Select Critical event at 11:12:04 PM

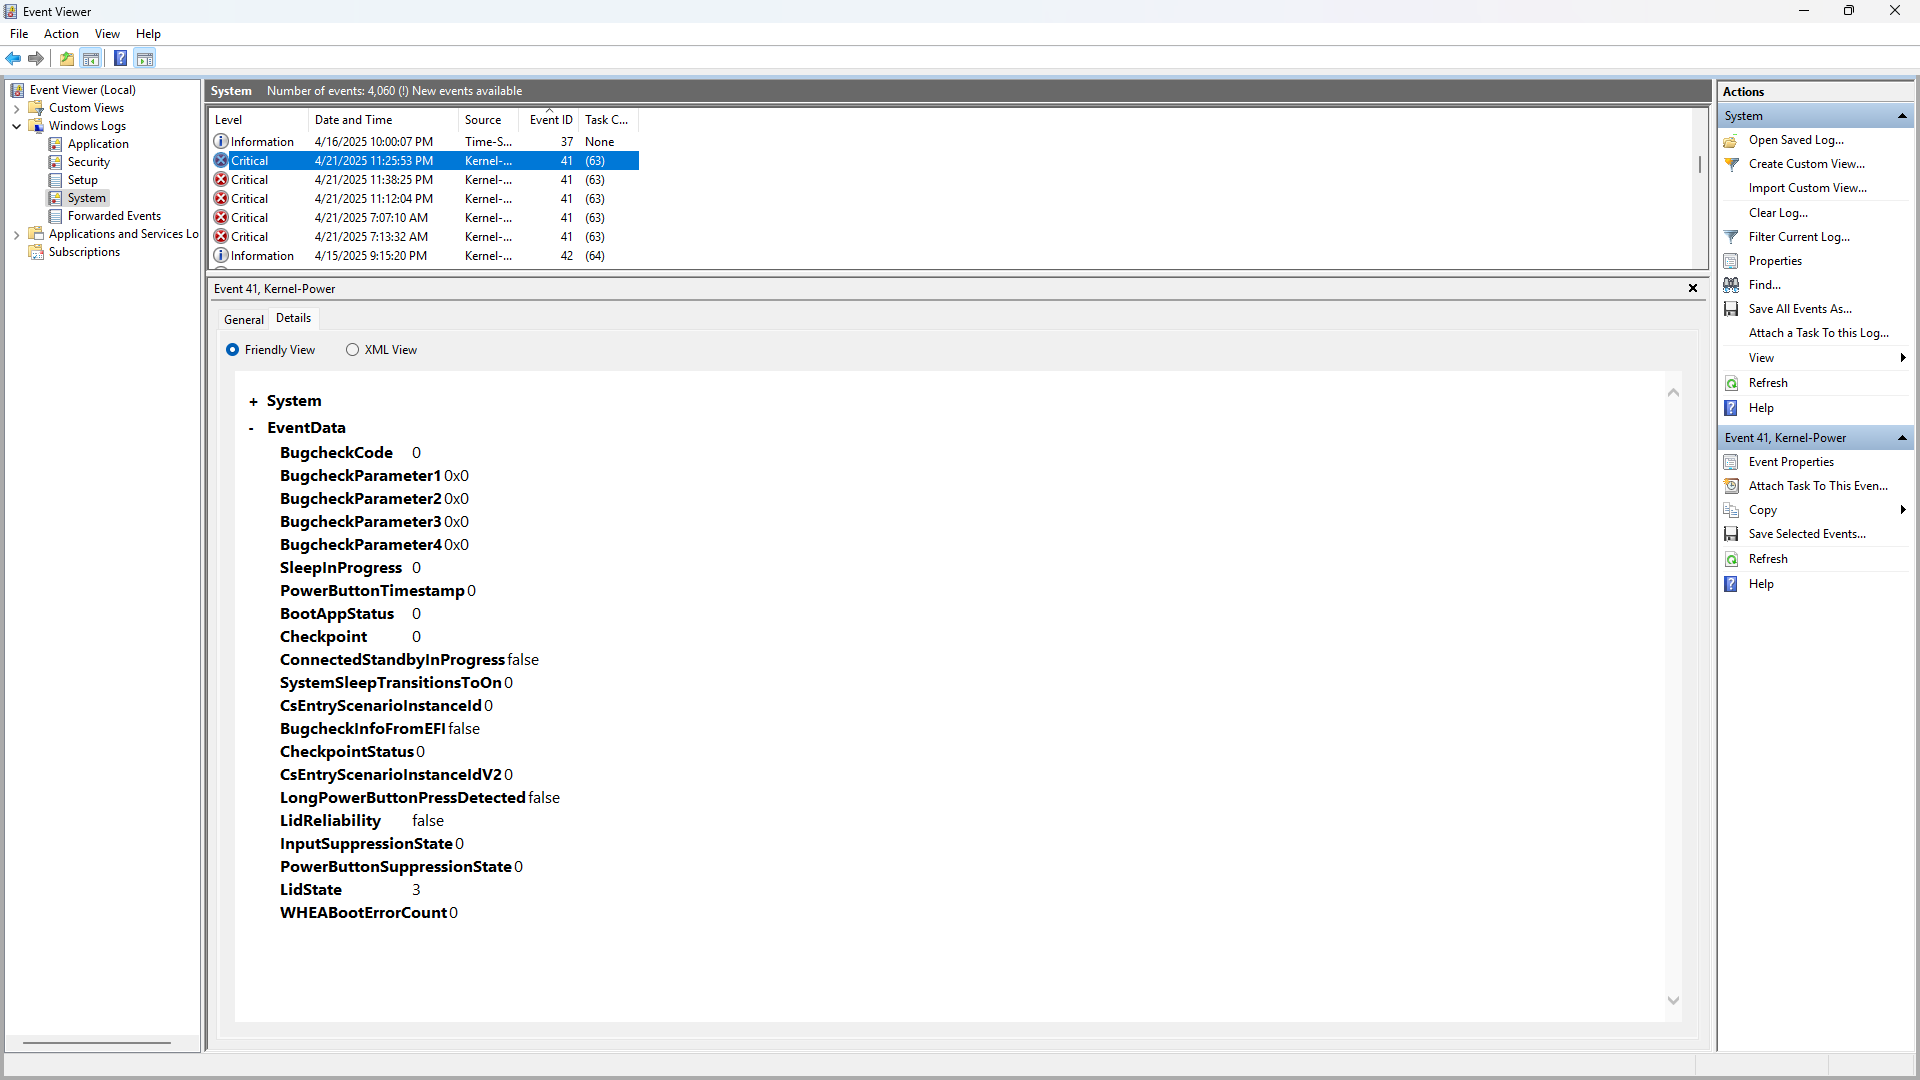click(x=424, y=199)
